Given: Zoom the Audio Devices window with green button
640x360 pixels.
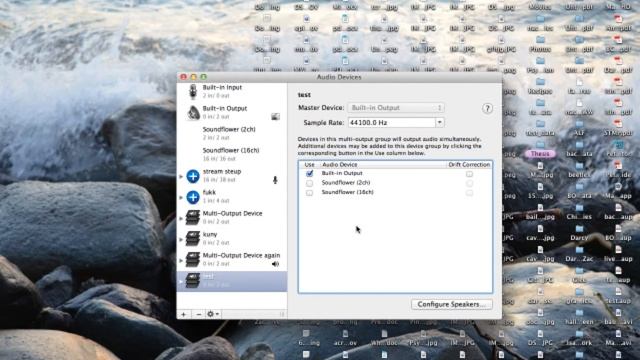Looking at the screenshot, I should (203, 77).
